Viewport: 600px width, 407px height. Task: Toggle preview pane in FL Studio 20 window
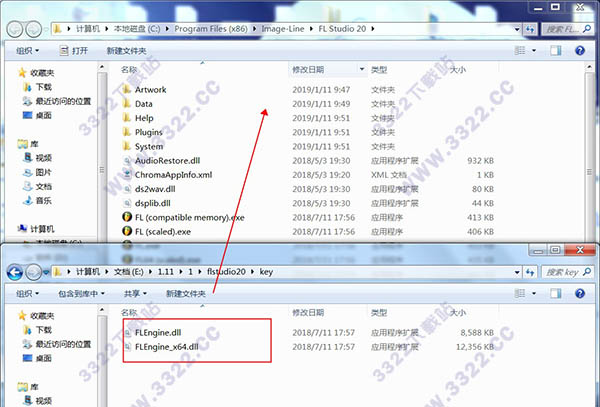click(x=556, y=50)
